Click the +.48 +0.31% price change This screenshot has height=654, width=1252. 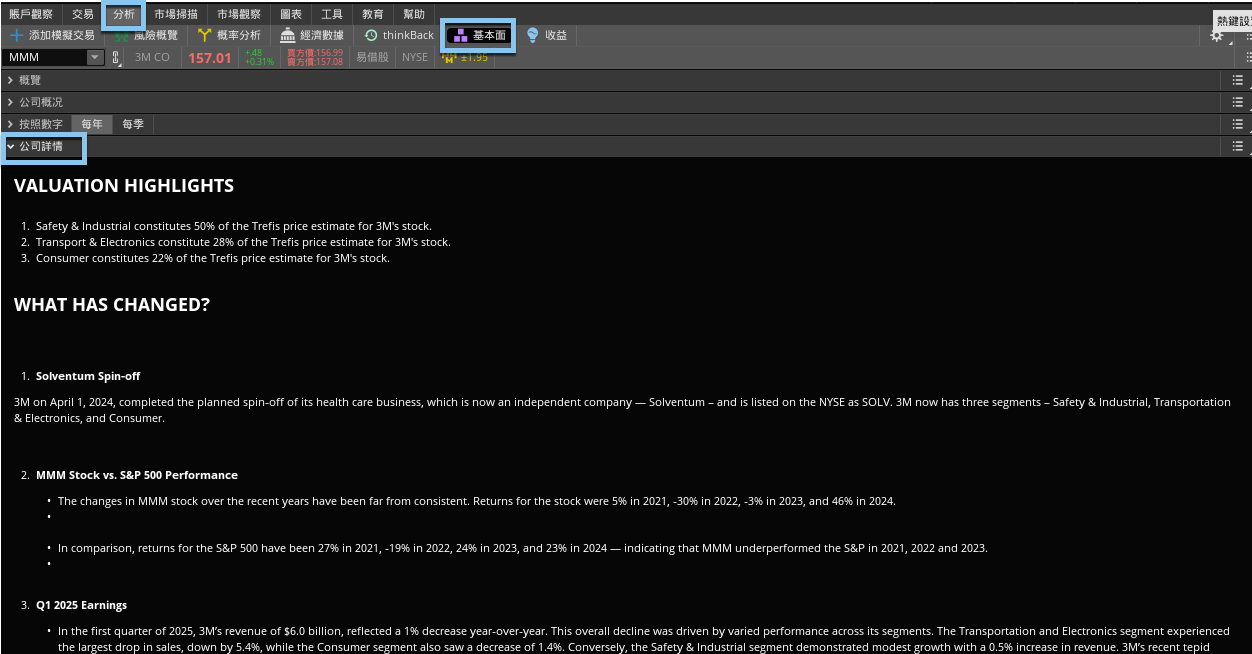click(258, 57)
